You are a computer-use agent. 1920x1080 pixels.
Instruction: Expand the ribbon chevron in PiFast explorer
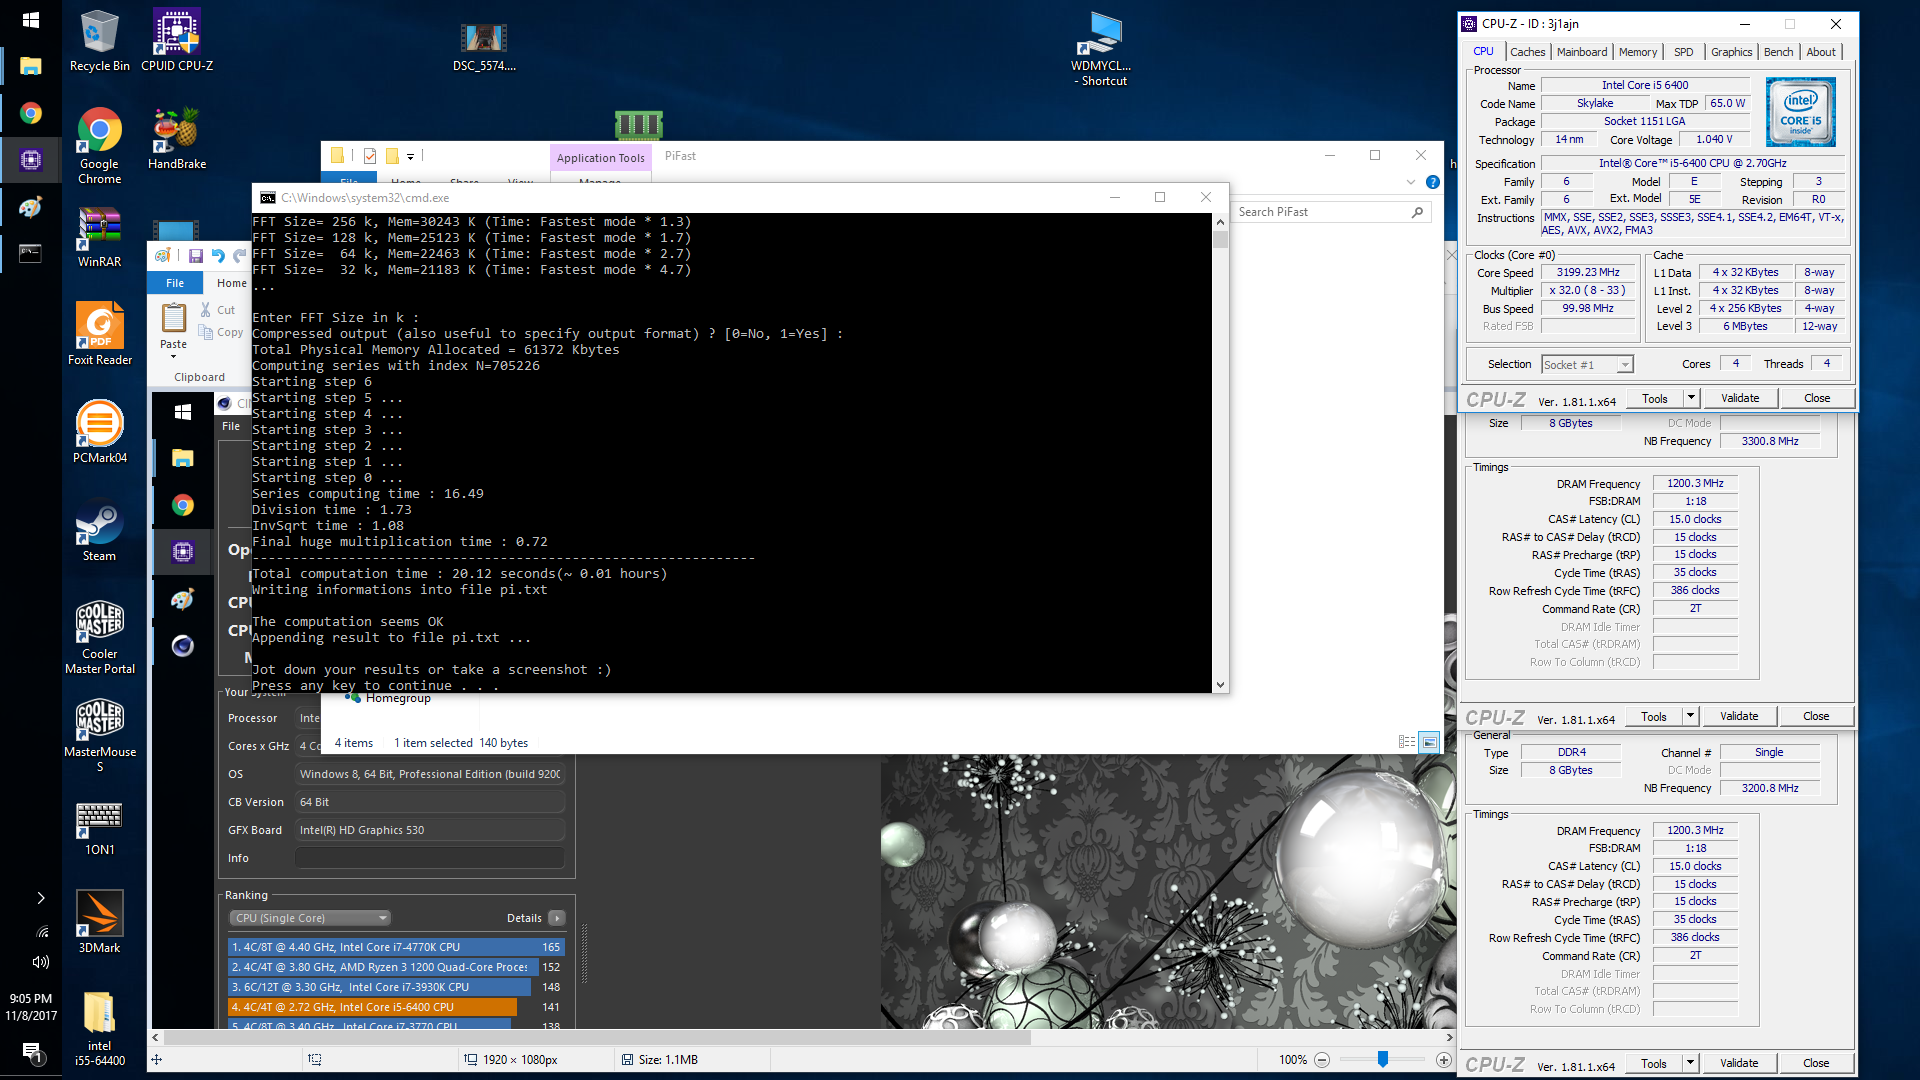1411,182
